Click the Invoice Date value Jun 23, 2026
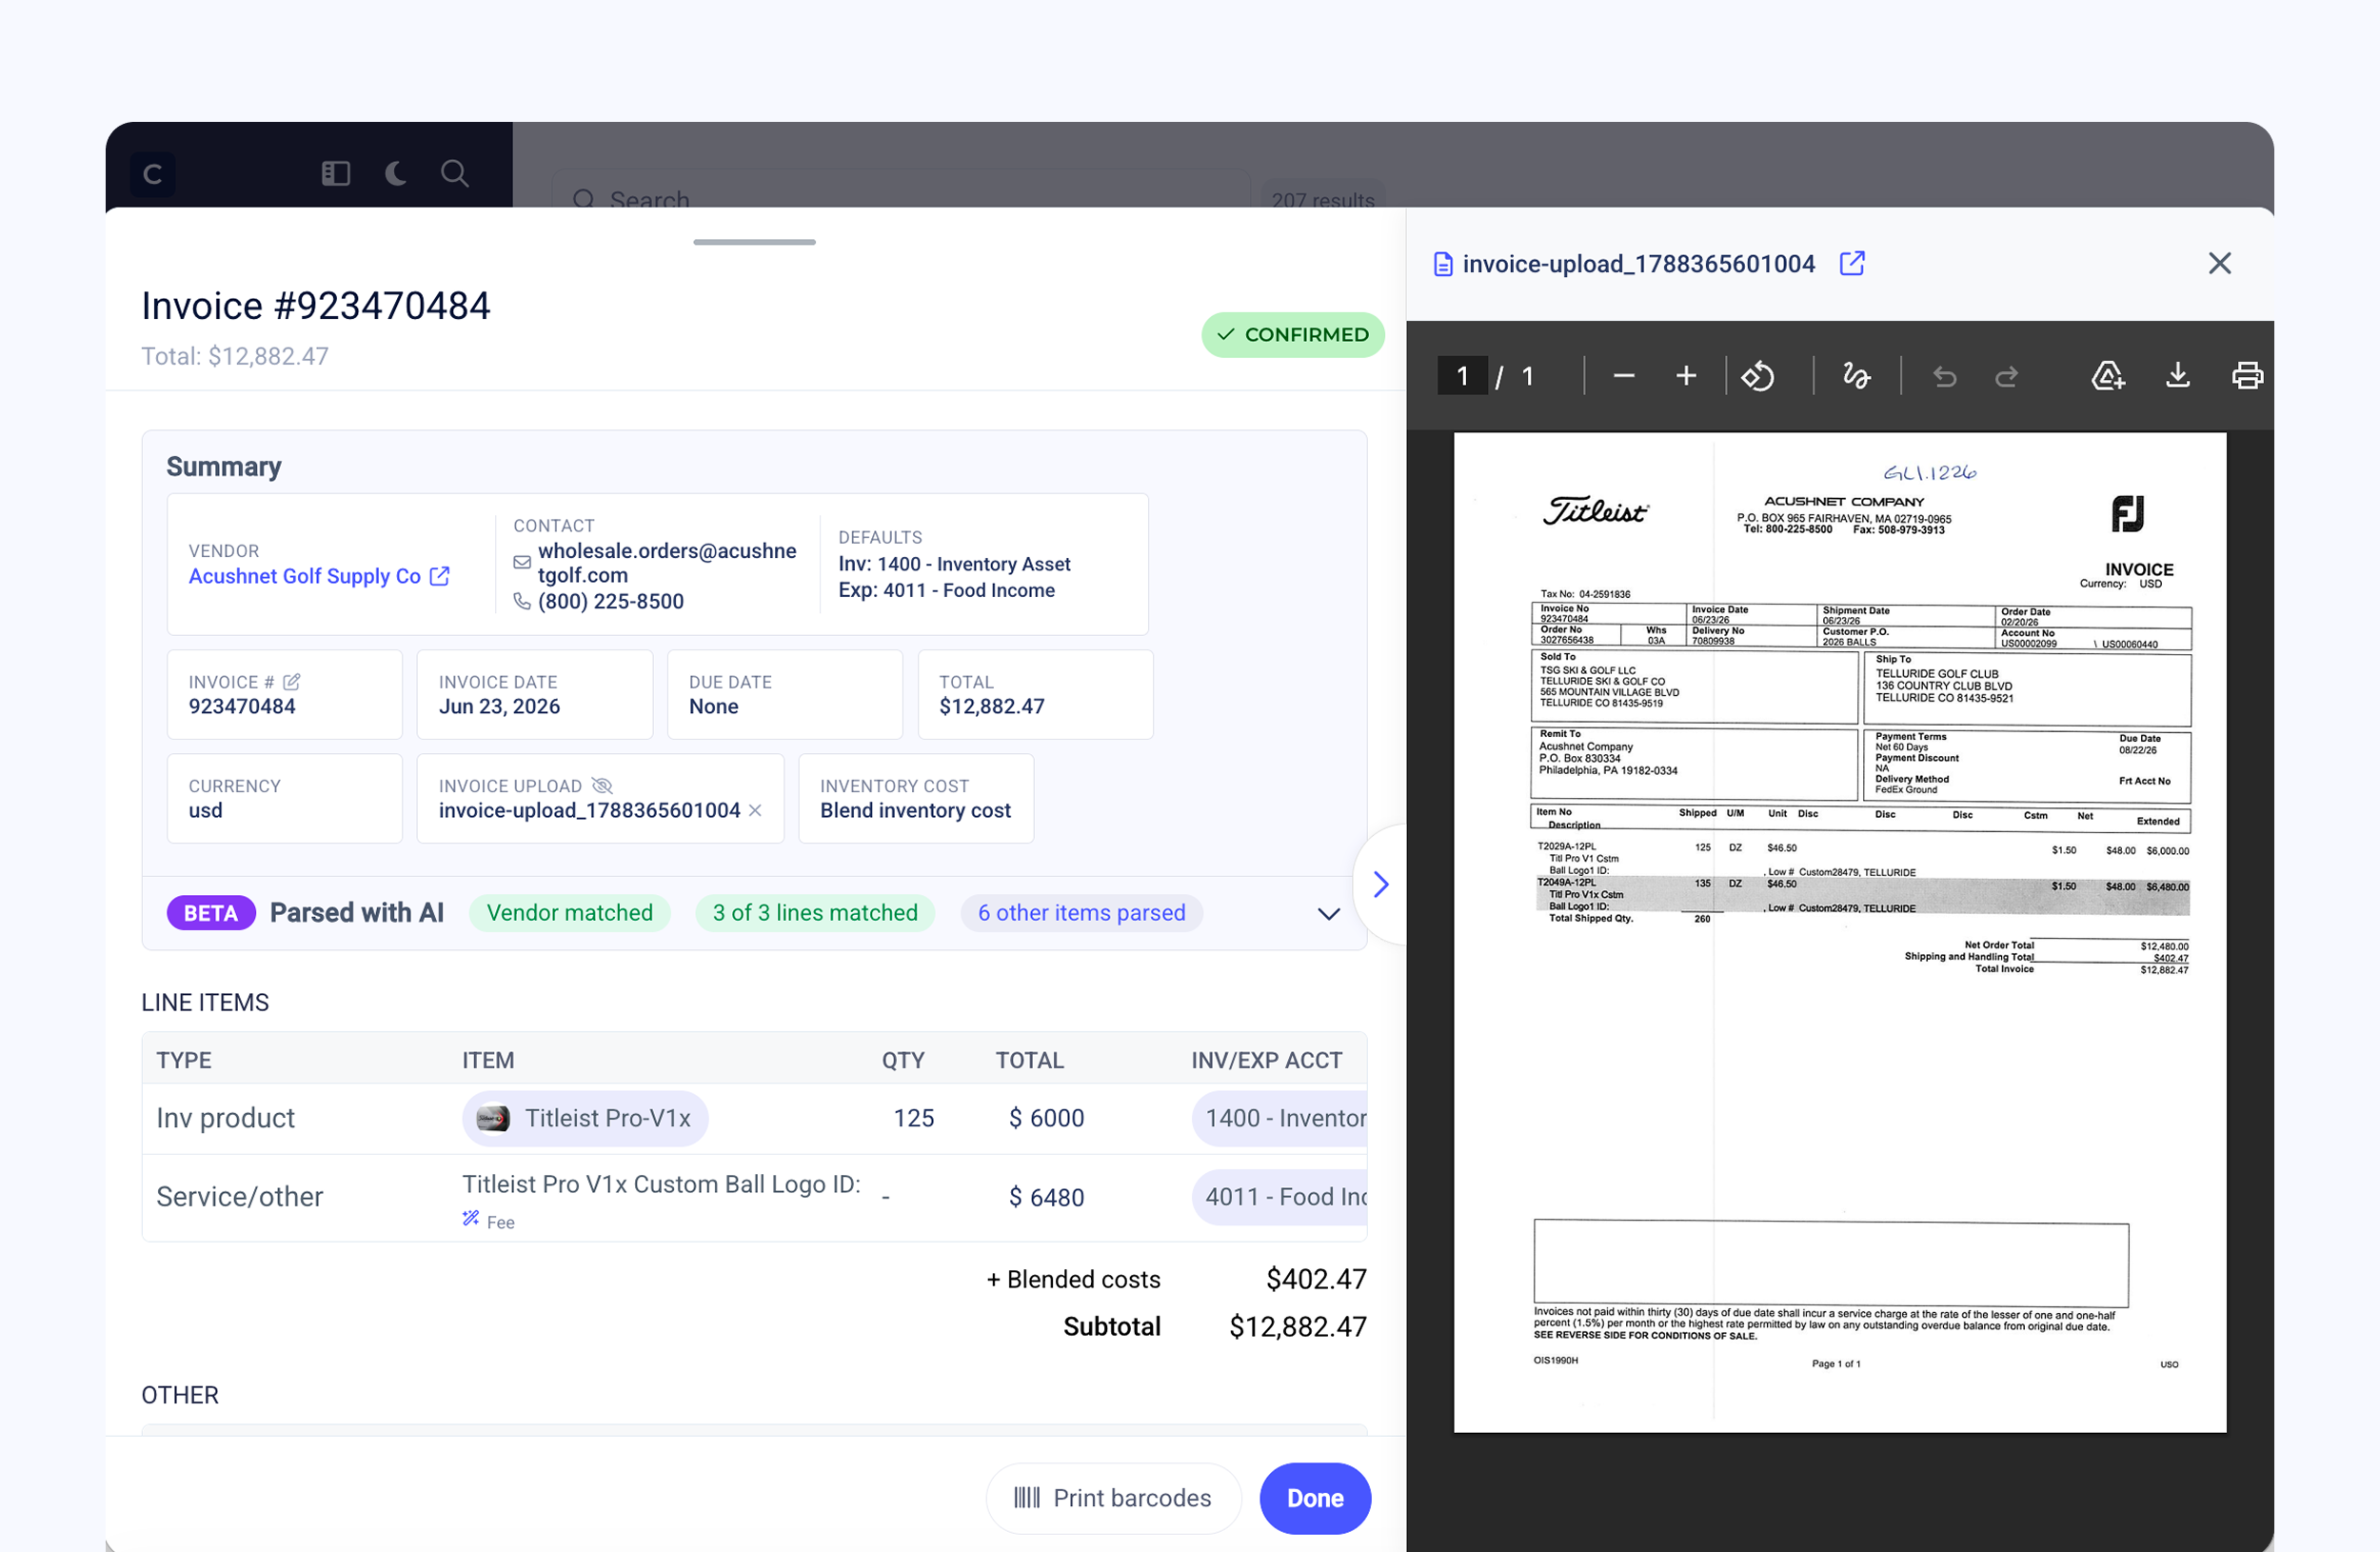Image resolution: width=2380 pixels, height=1552 pixels. (x=499, y=706)
